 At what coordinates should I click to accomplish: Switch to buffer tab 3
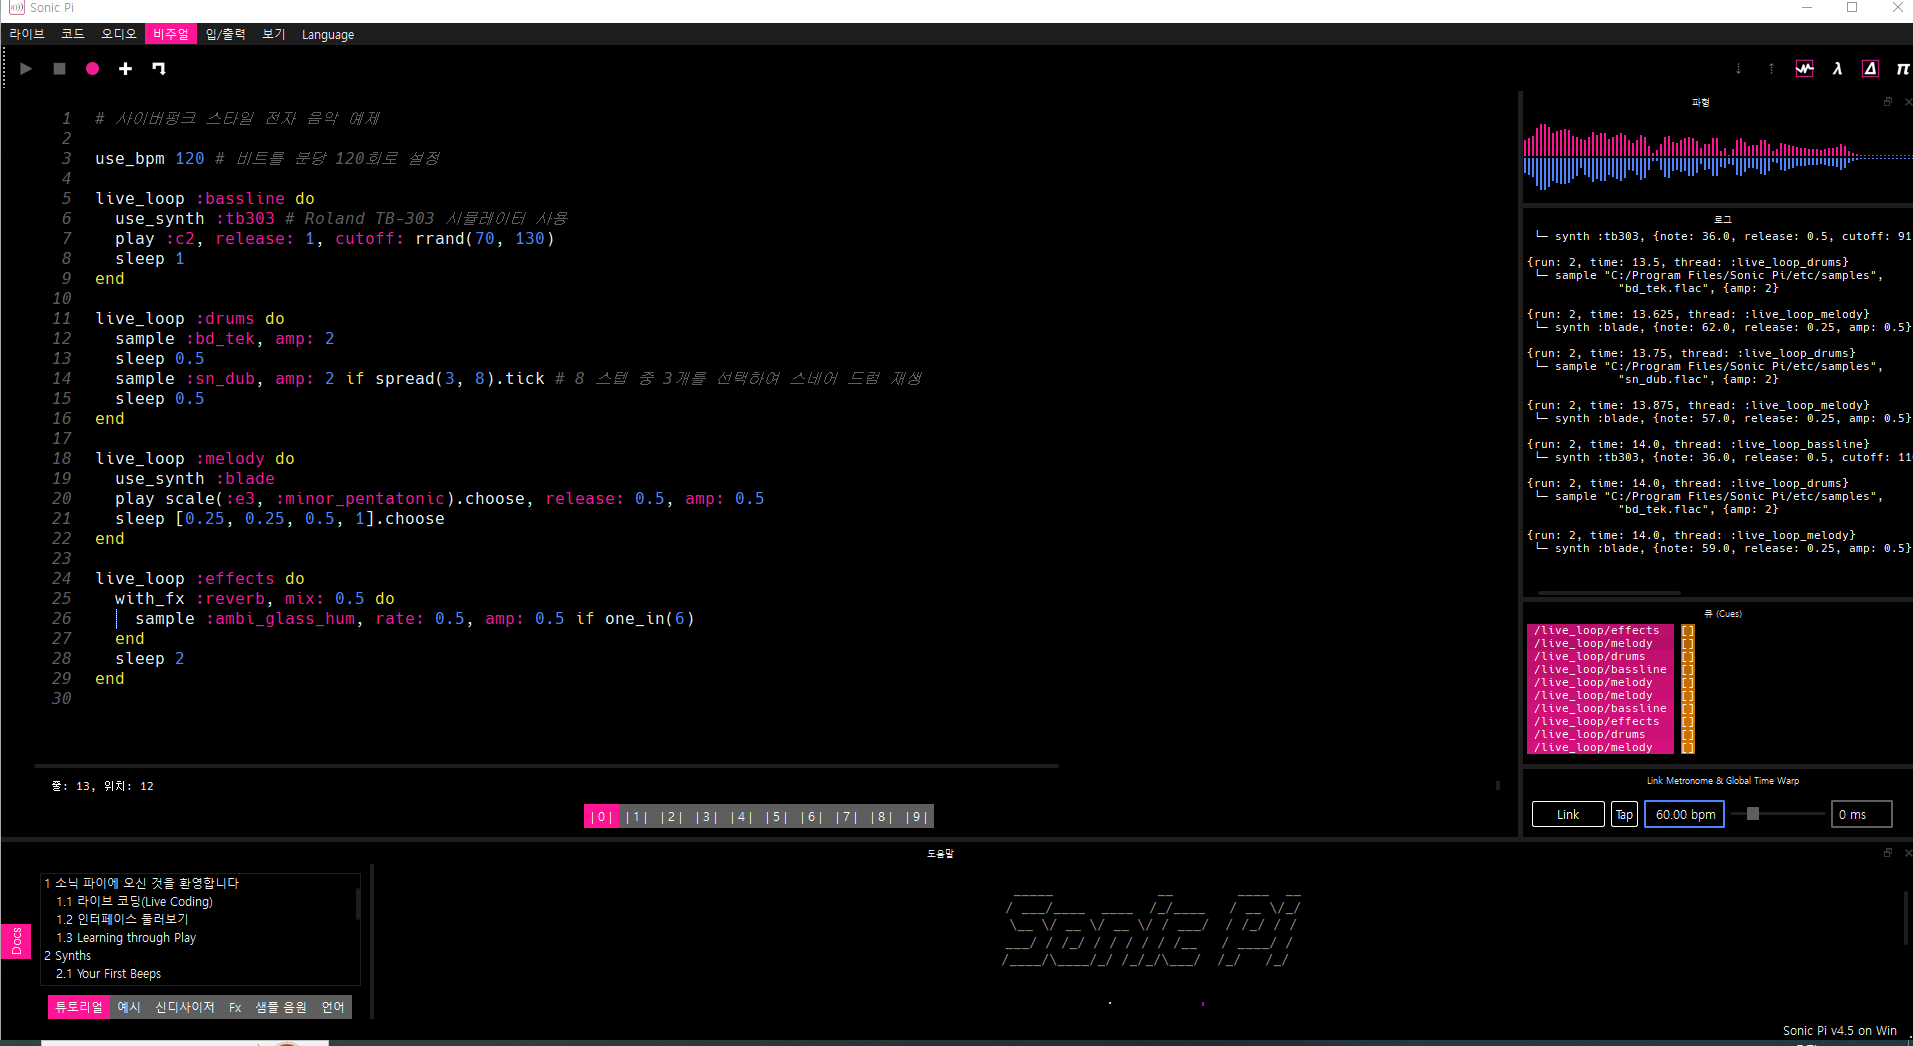(x=706, y=817)
